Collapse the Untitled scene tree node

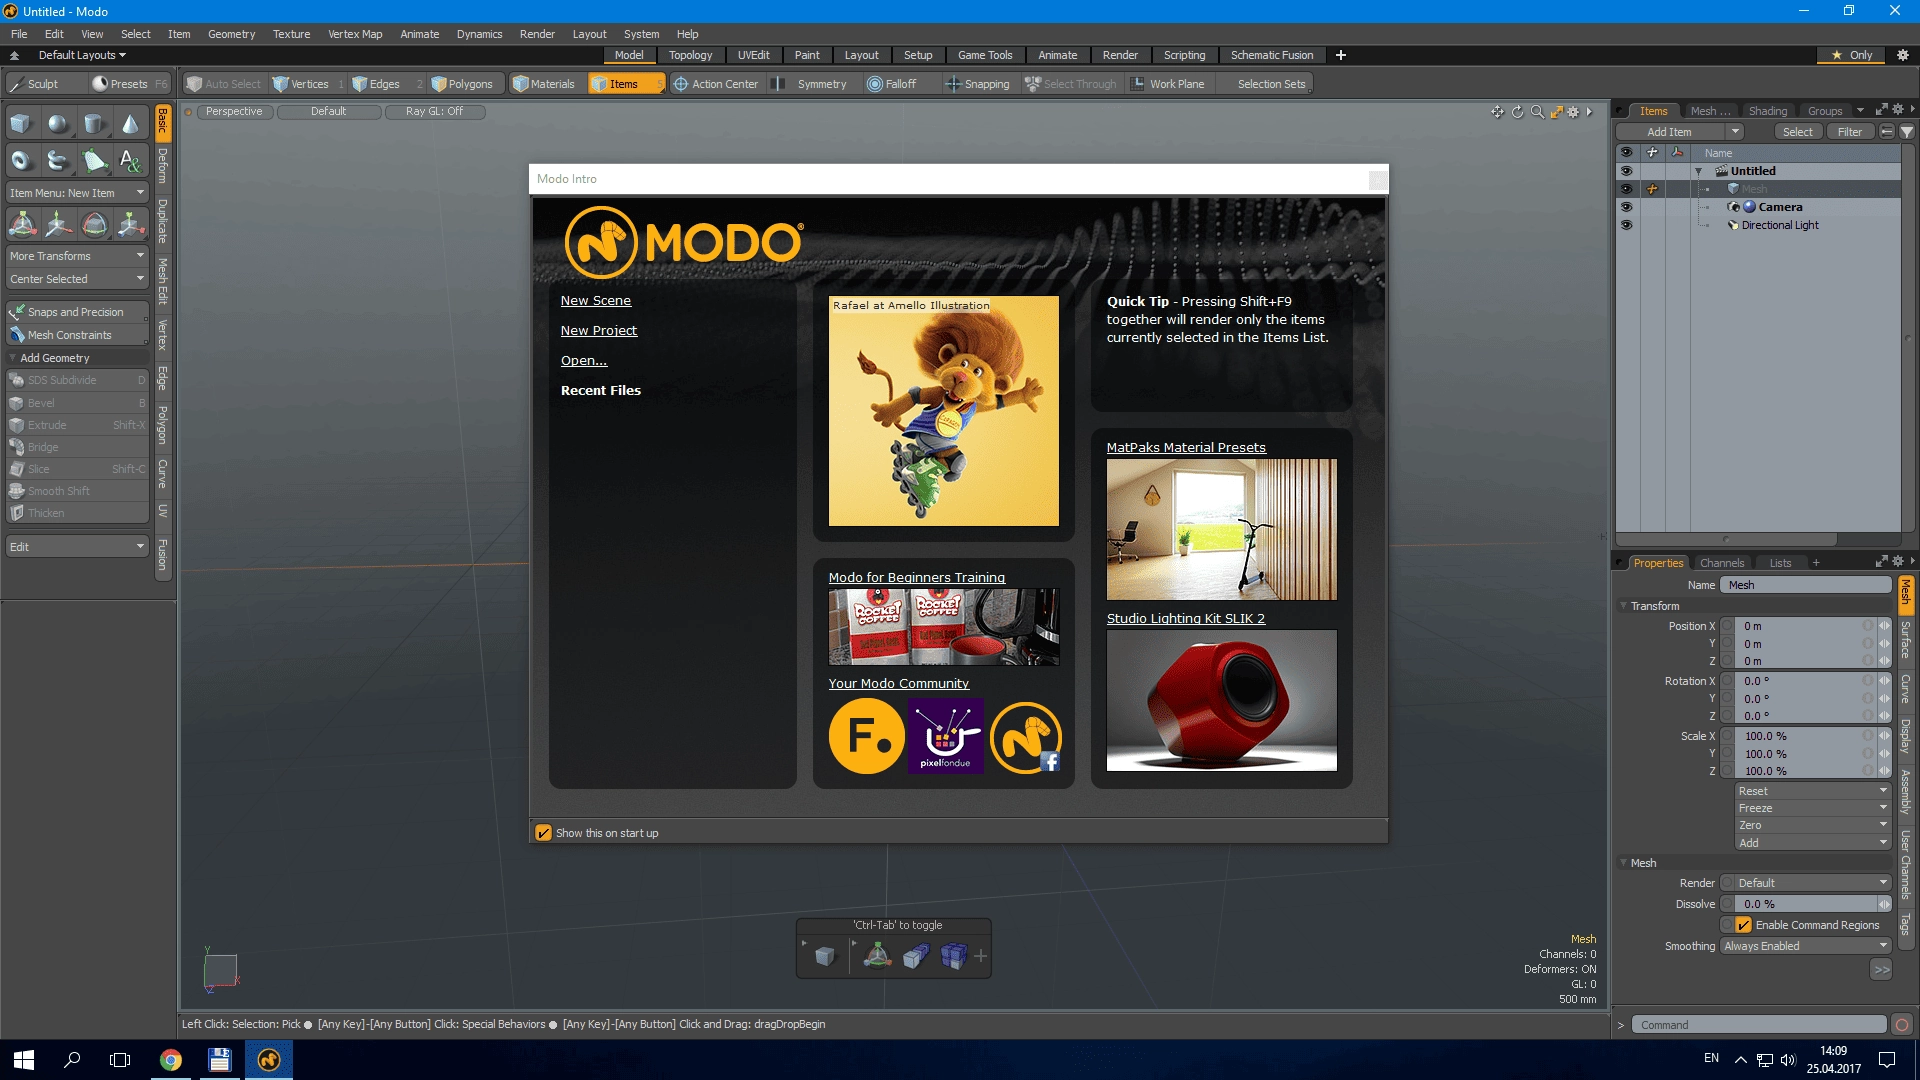(x=1698, y=172)
